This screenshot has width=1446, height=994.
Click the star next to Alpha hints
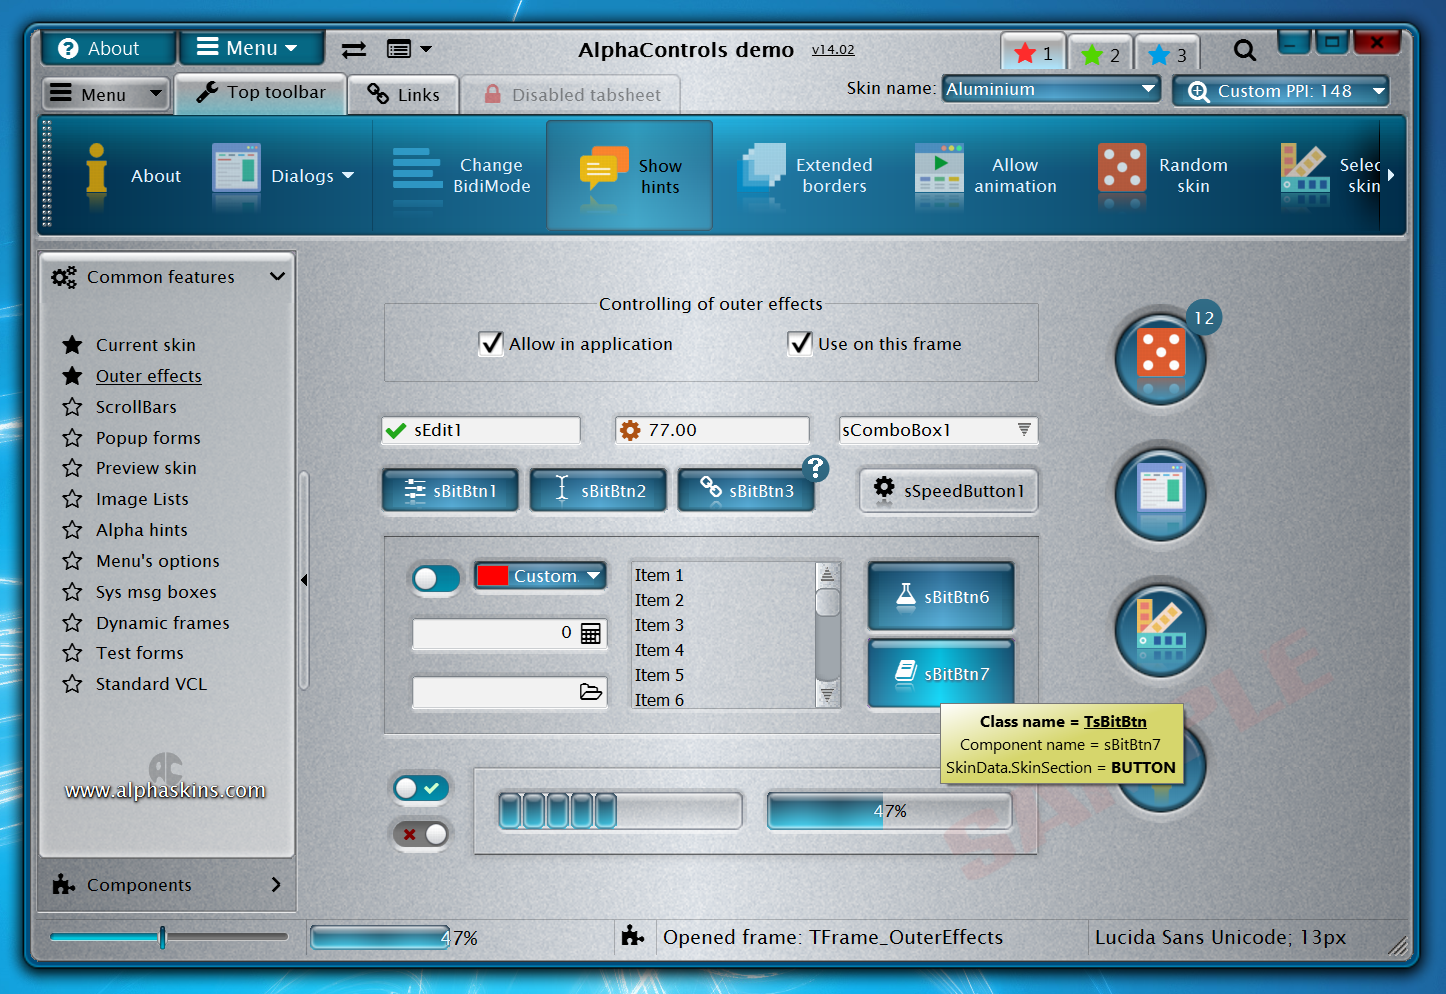[72, 530]
